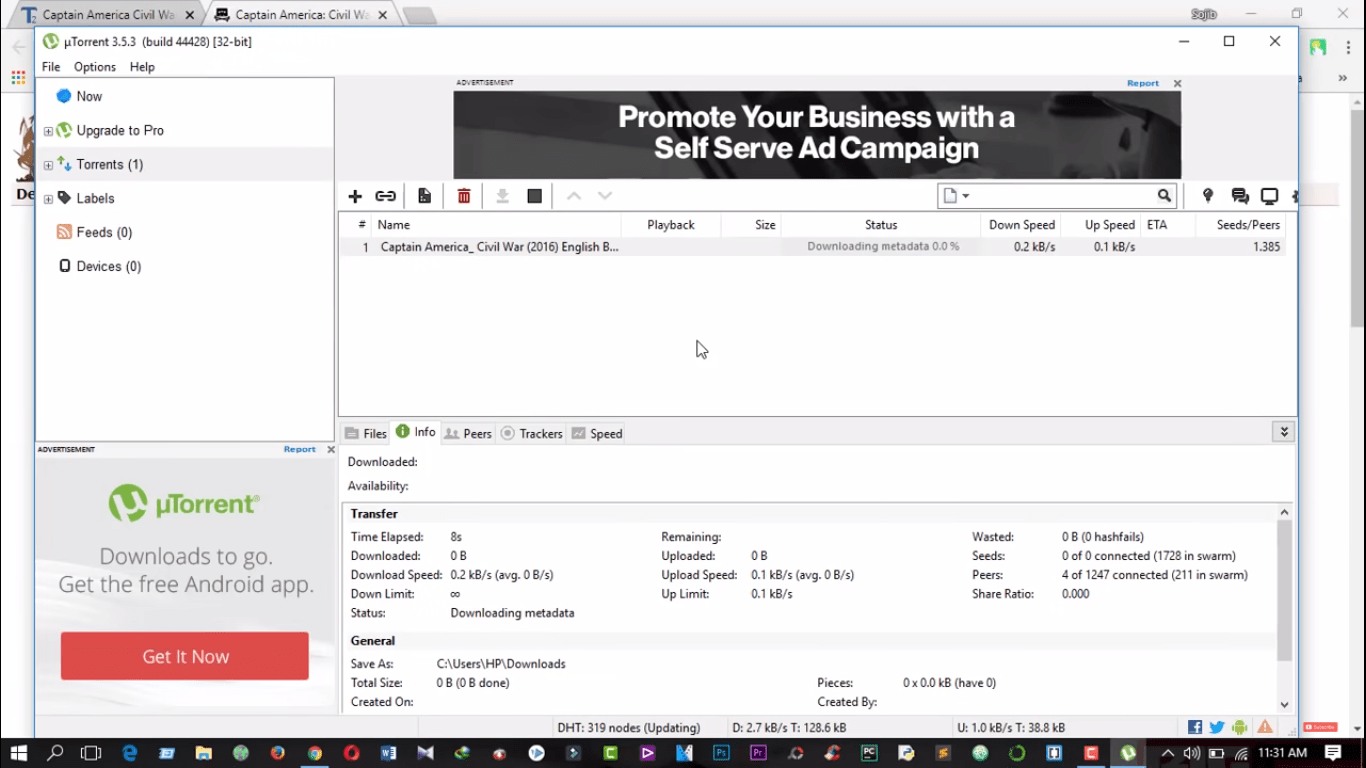Click the Move Down Queue arrow
This screenshot has width=1366, height=768.
pyautogui.click(x=605, y=196)
